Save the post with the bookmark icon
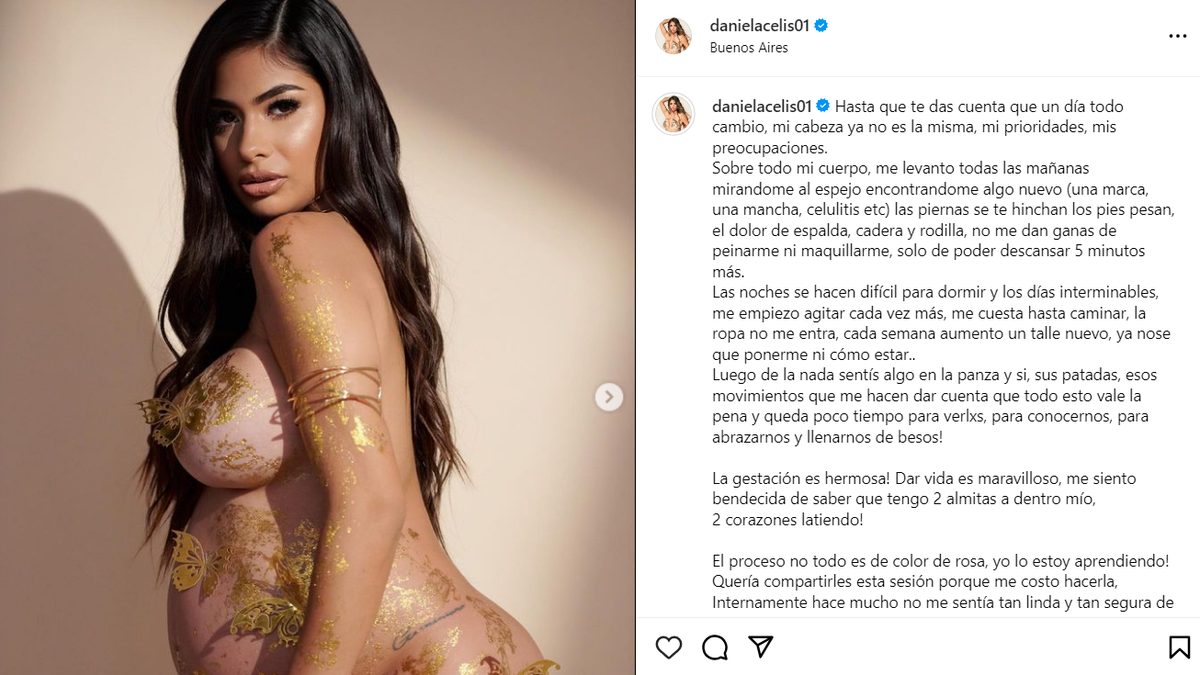 click(x=1179, y=648)
